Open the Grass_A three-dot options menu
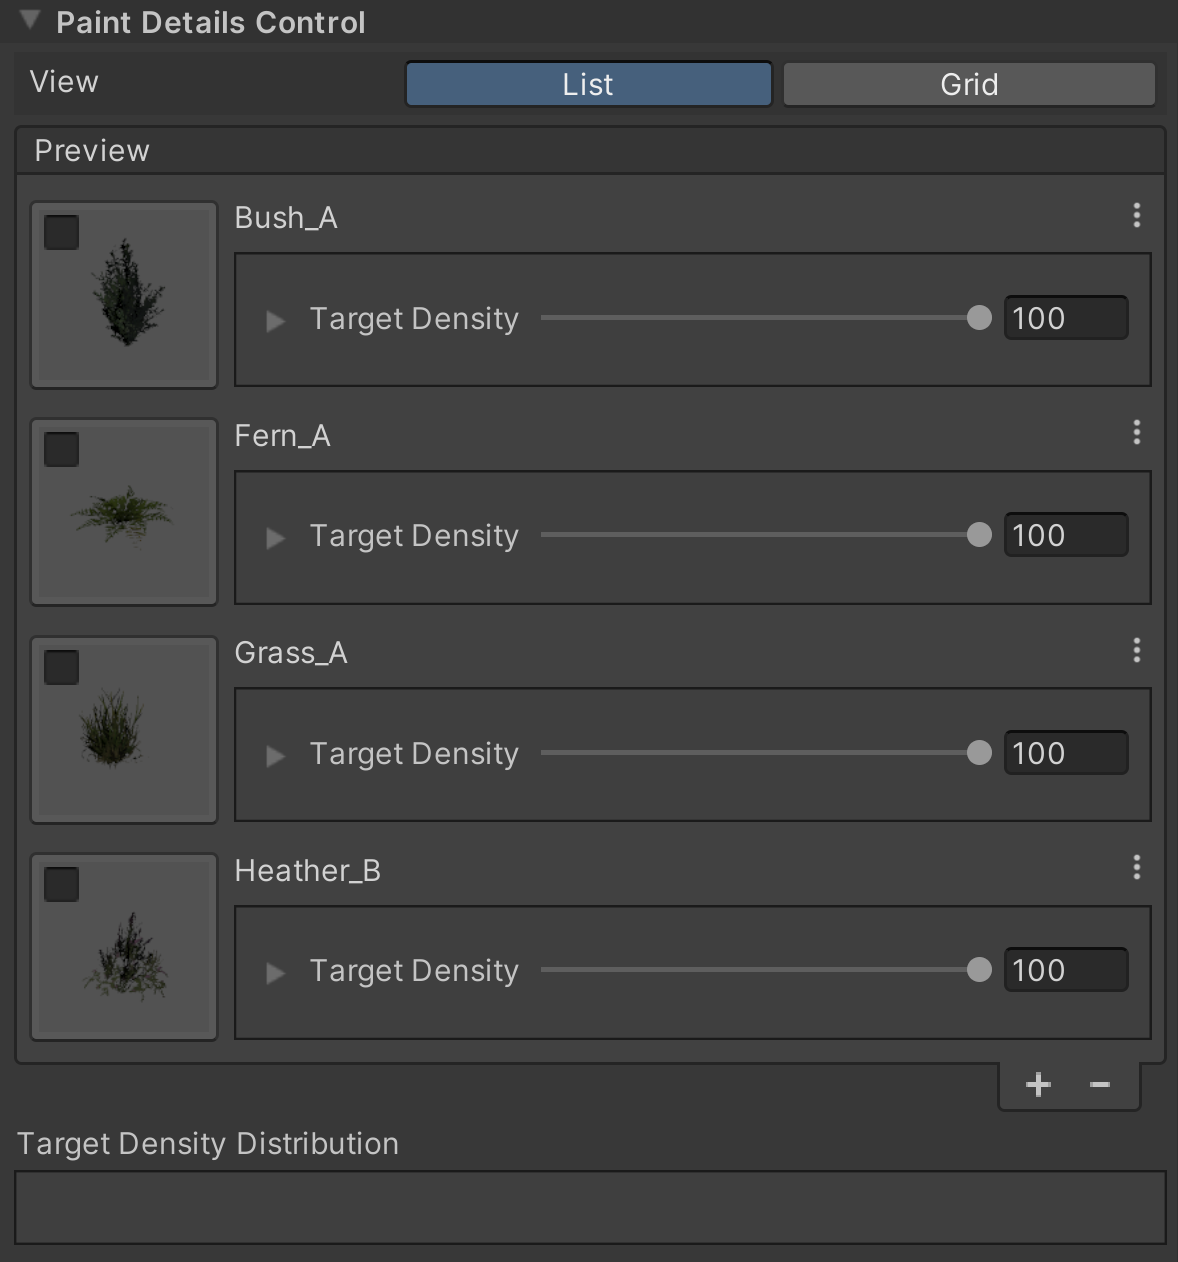1178x1262 pixels. pyautogui.click(x=1136, y=651)
